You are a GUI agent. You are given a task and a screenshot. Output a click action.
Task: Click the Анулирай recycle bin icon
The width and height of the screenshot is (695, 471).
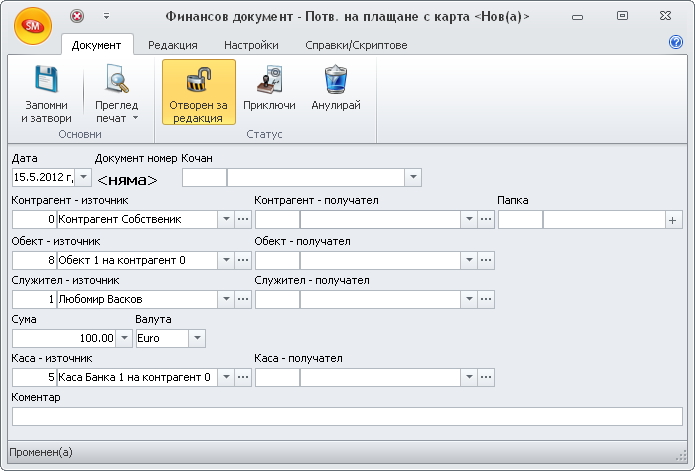(336, 79)
